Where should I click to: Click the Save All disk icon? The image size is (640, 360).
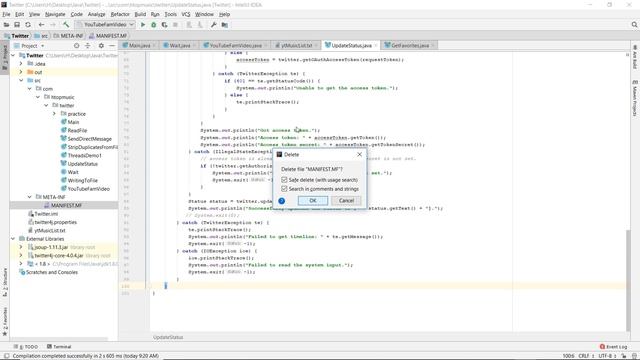click(17, 25)
